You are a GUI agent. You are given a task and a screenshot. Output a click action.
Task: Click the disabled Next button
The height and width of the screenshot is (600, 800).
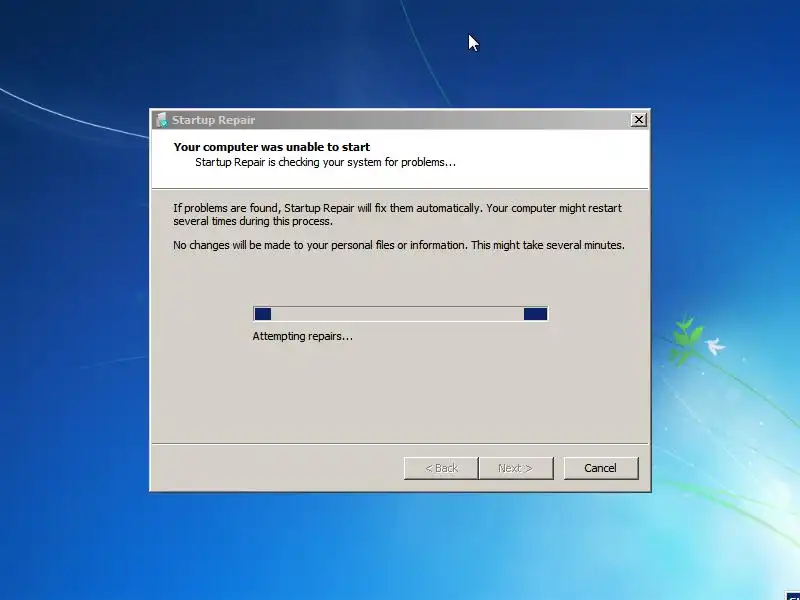516,468
